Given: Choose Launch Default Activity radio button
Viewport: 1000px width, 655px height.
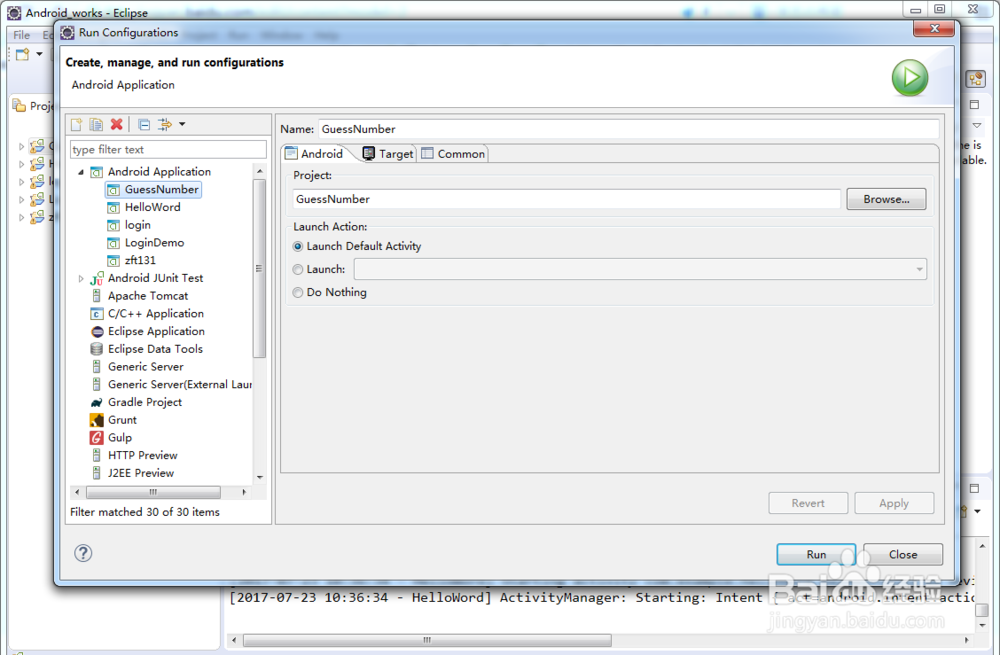Looking at the screenshot, I should pyautogui.click(x=298, y=246).
